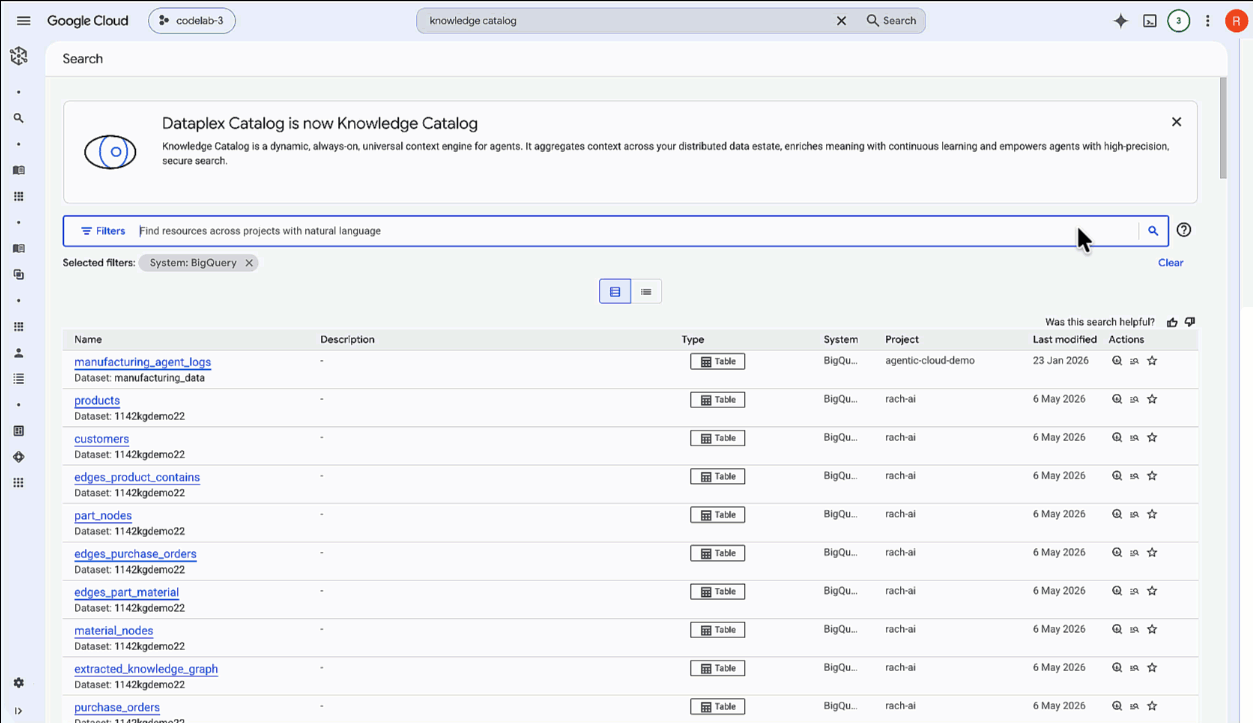Open the customers table link
Viewport: 1253px width, 723px height.
tap(101, 438)
